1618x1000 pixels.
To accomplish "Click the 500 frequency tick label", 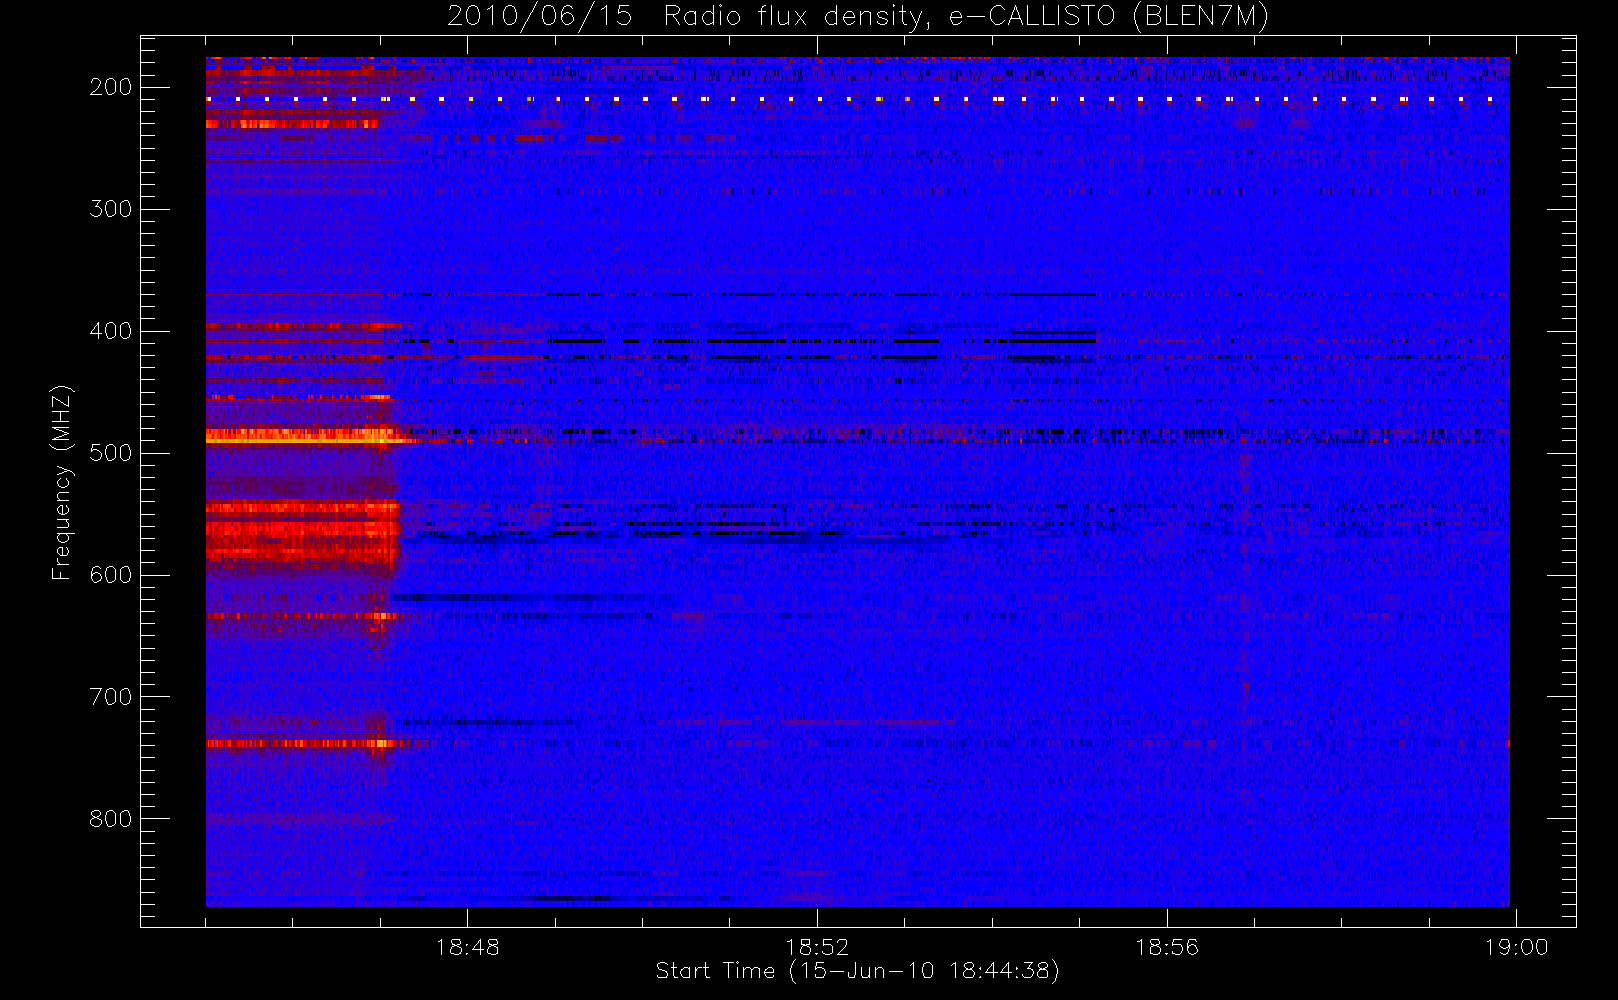I will (x=110, y=453).
